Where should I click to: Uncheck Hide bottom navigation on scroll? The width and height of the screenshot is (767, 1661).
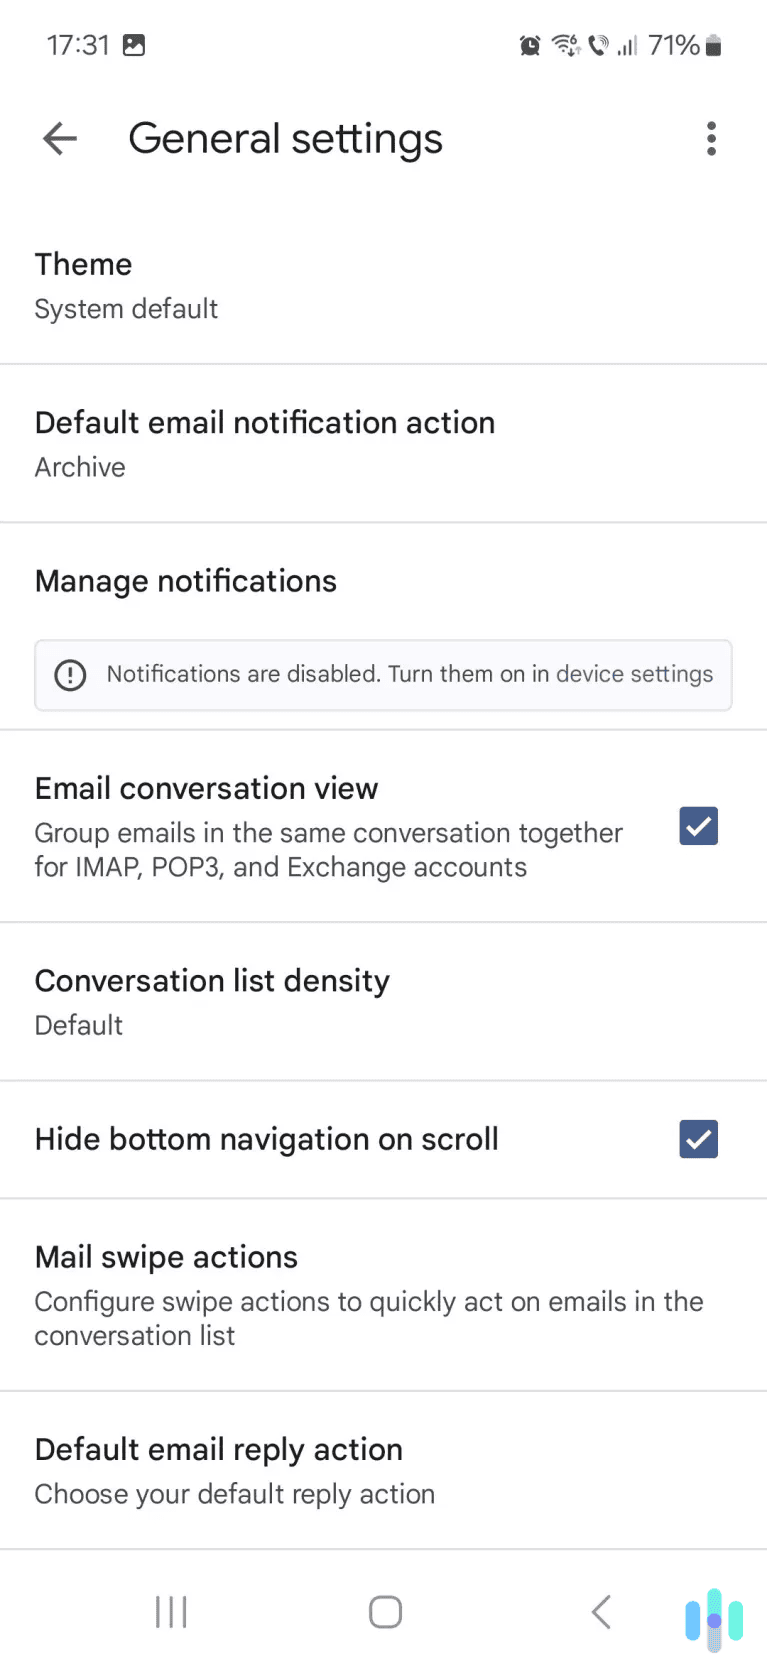click(698, 1139)
